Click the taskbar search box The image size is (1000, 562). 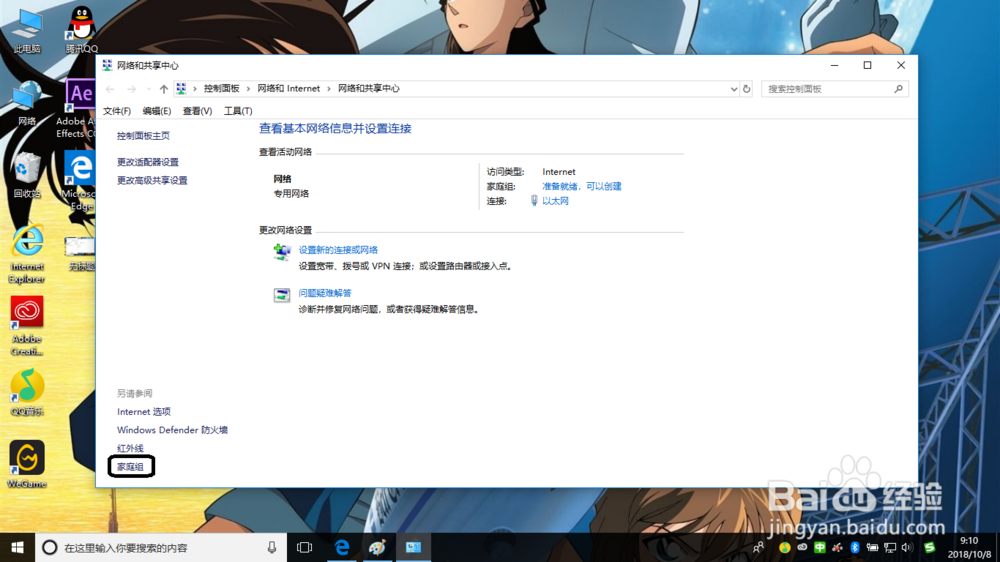[x=160, y=547]
